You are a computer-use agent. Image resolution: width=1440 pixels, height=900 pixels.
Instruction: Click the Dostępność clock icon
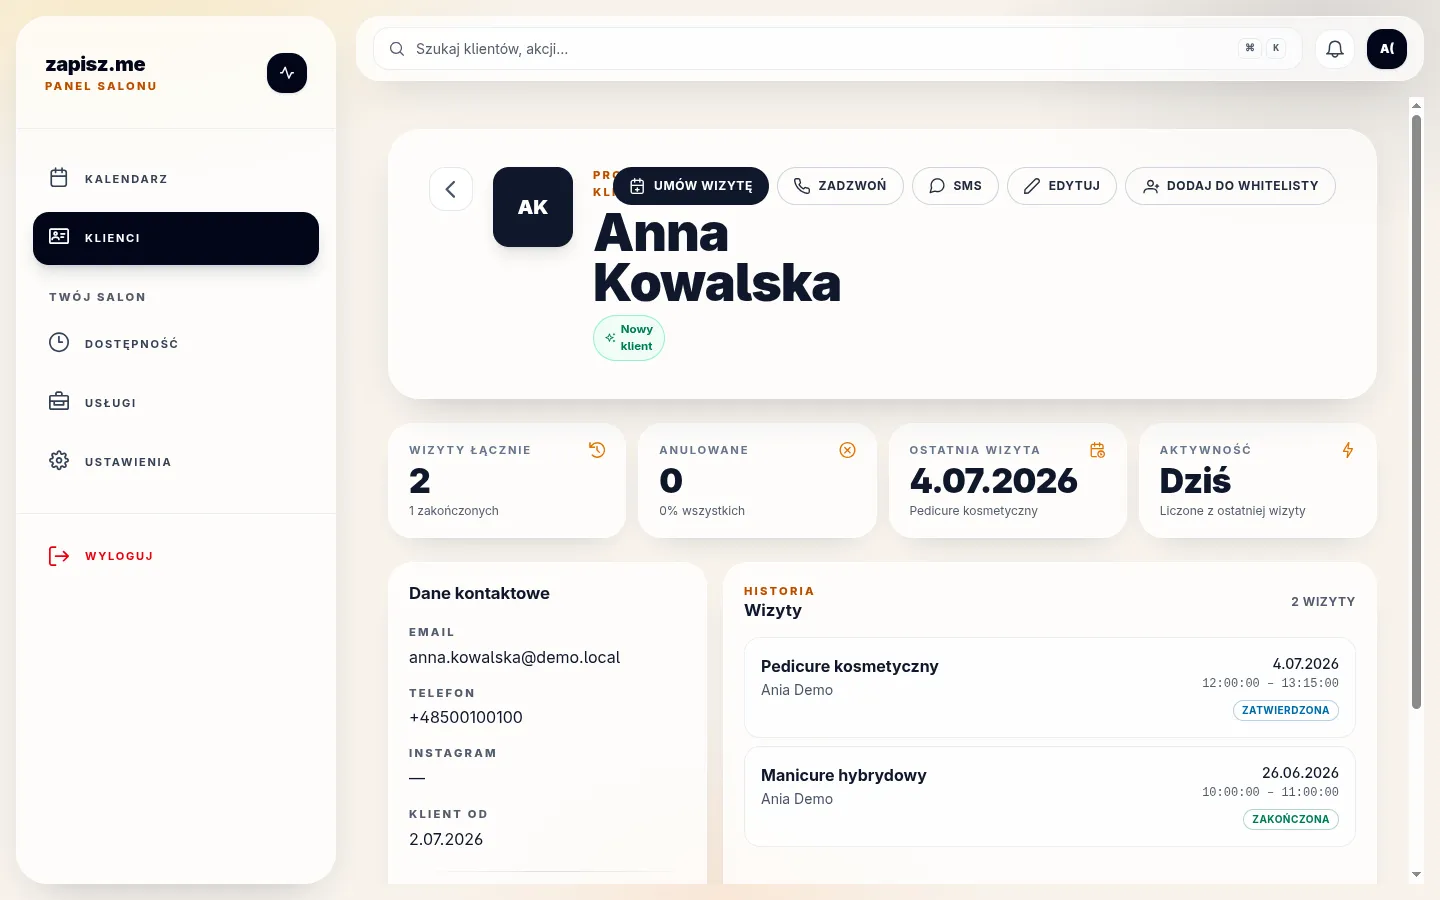coord(59,343)
